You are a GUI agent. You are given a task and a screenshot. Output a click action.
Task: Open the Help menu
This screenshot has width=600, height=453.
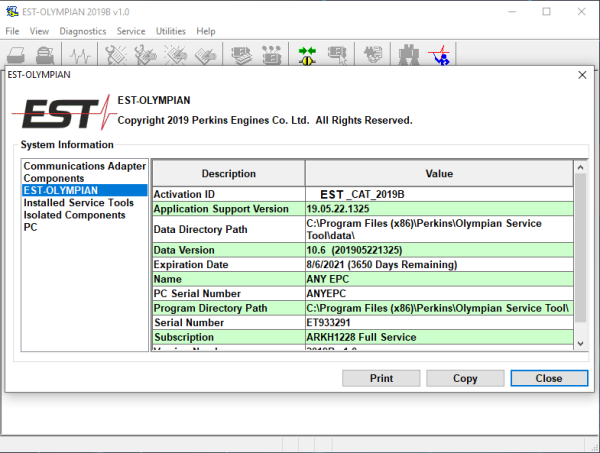pos(206,31)
